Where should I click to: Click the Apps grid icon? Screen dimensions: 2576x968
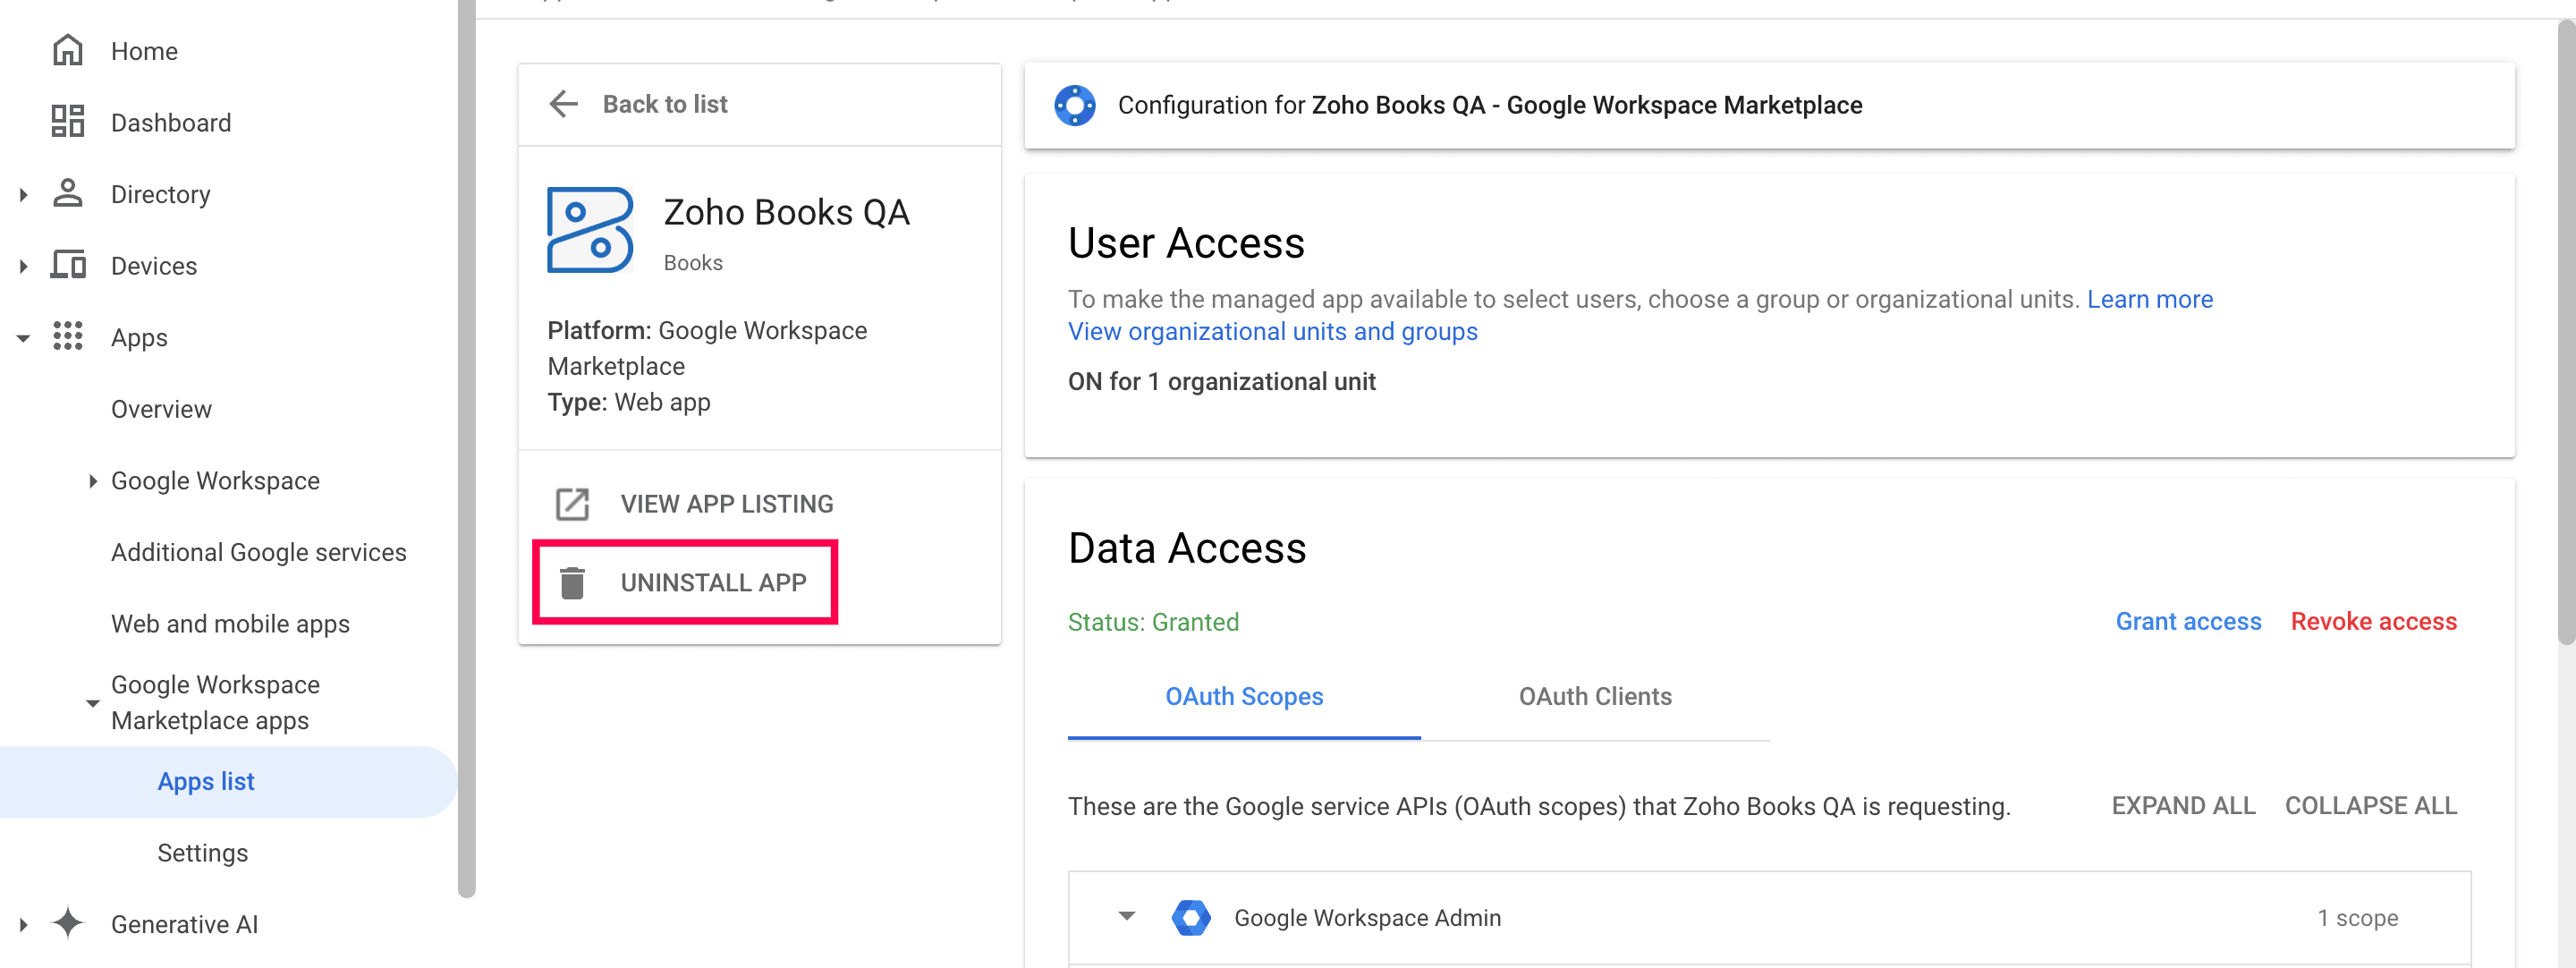pos(68,337)
